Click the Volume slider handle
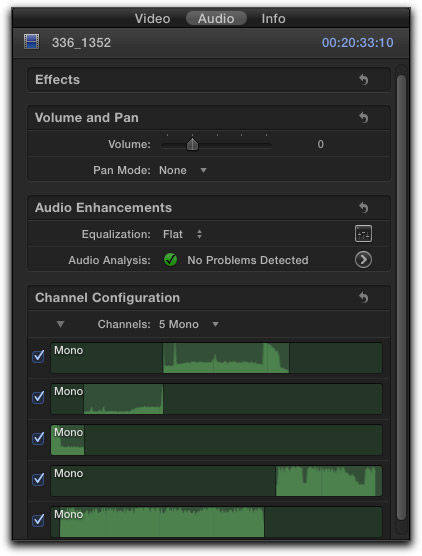 [x=193, y=144]
